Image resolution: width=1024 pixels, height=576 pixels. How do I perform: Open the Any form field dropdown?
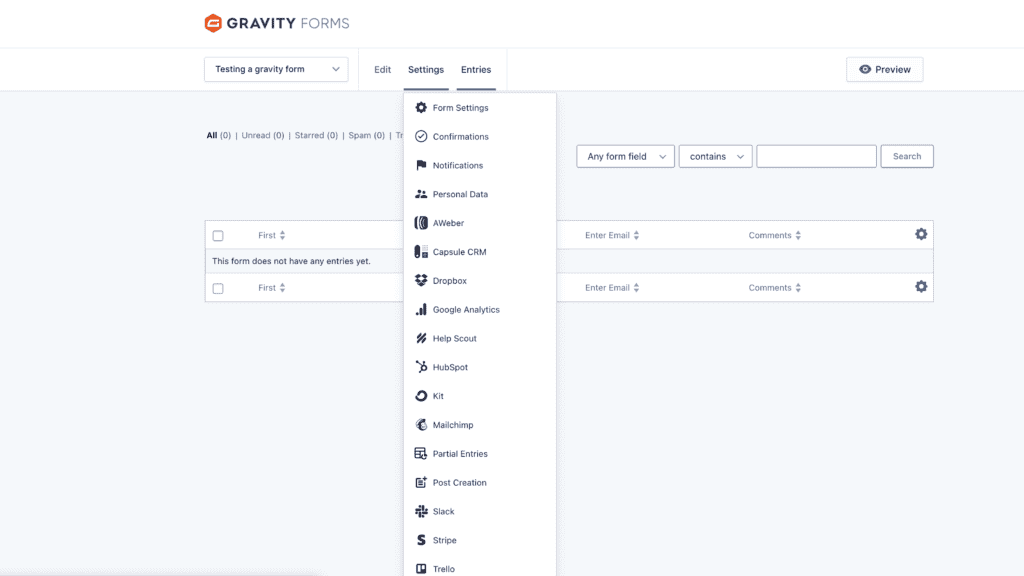(x=626, y=156)
